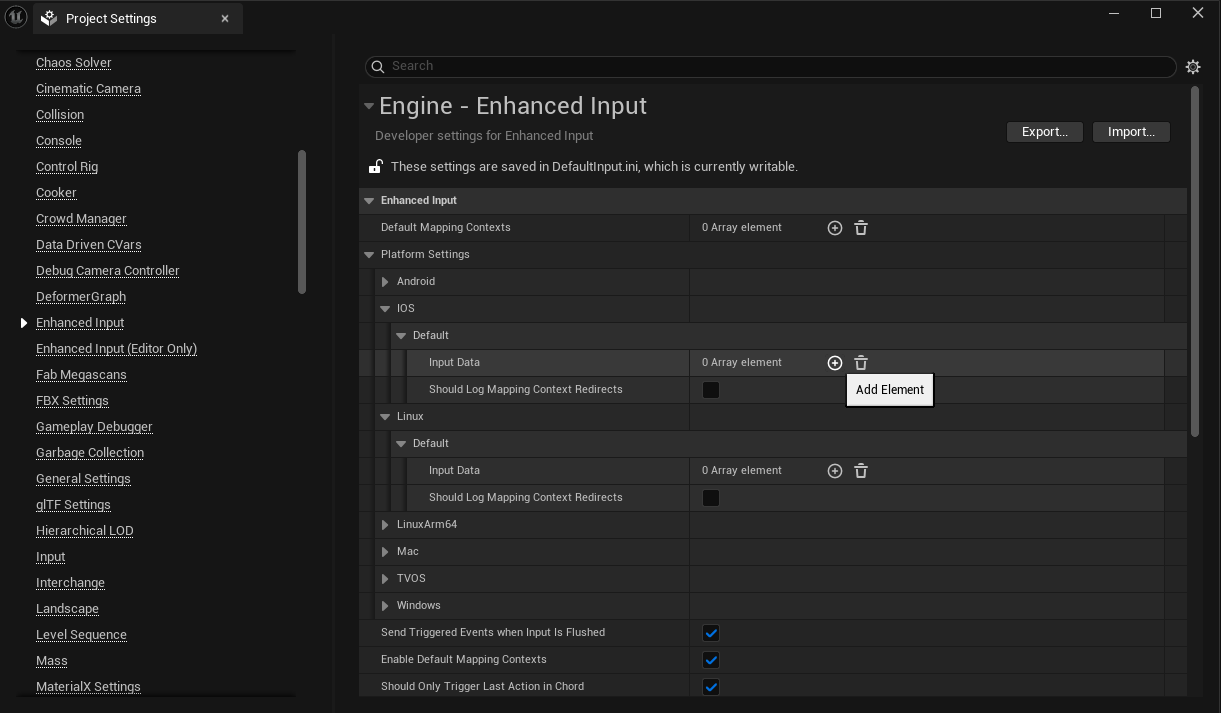Expand the Windows platform settings

(385, 606)
